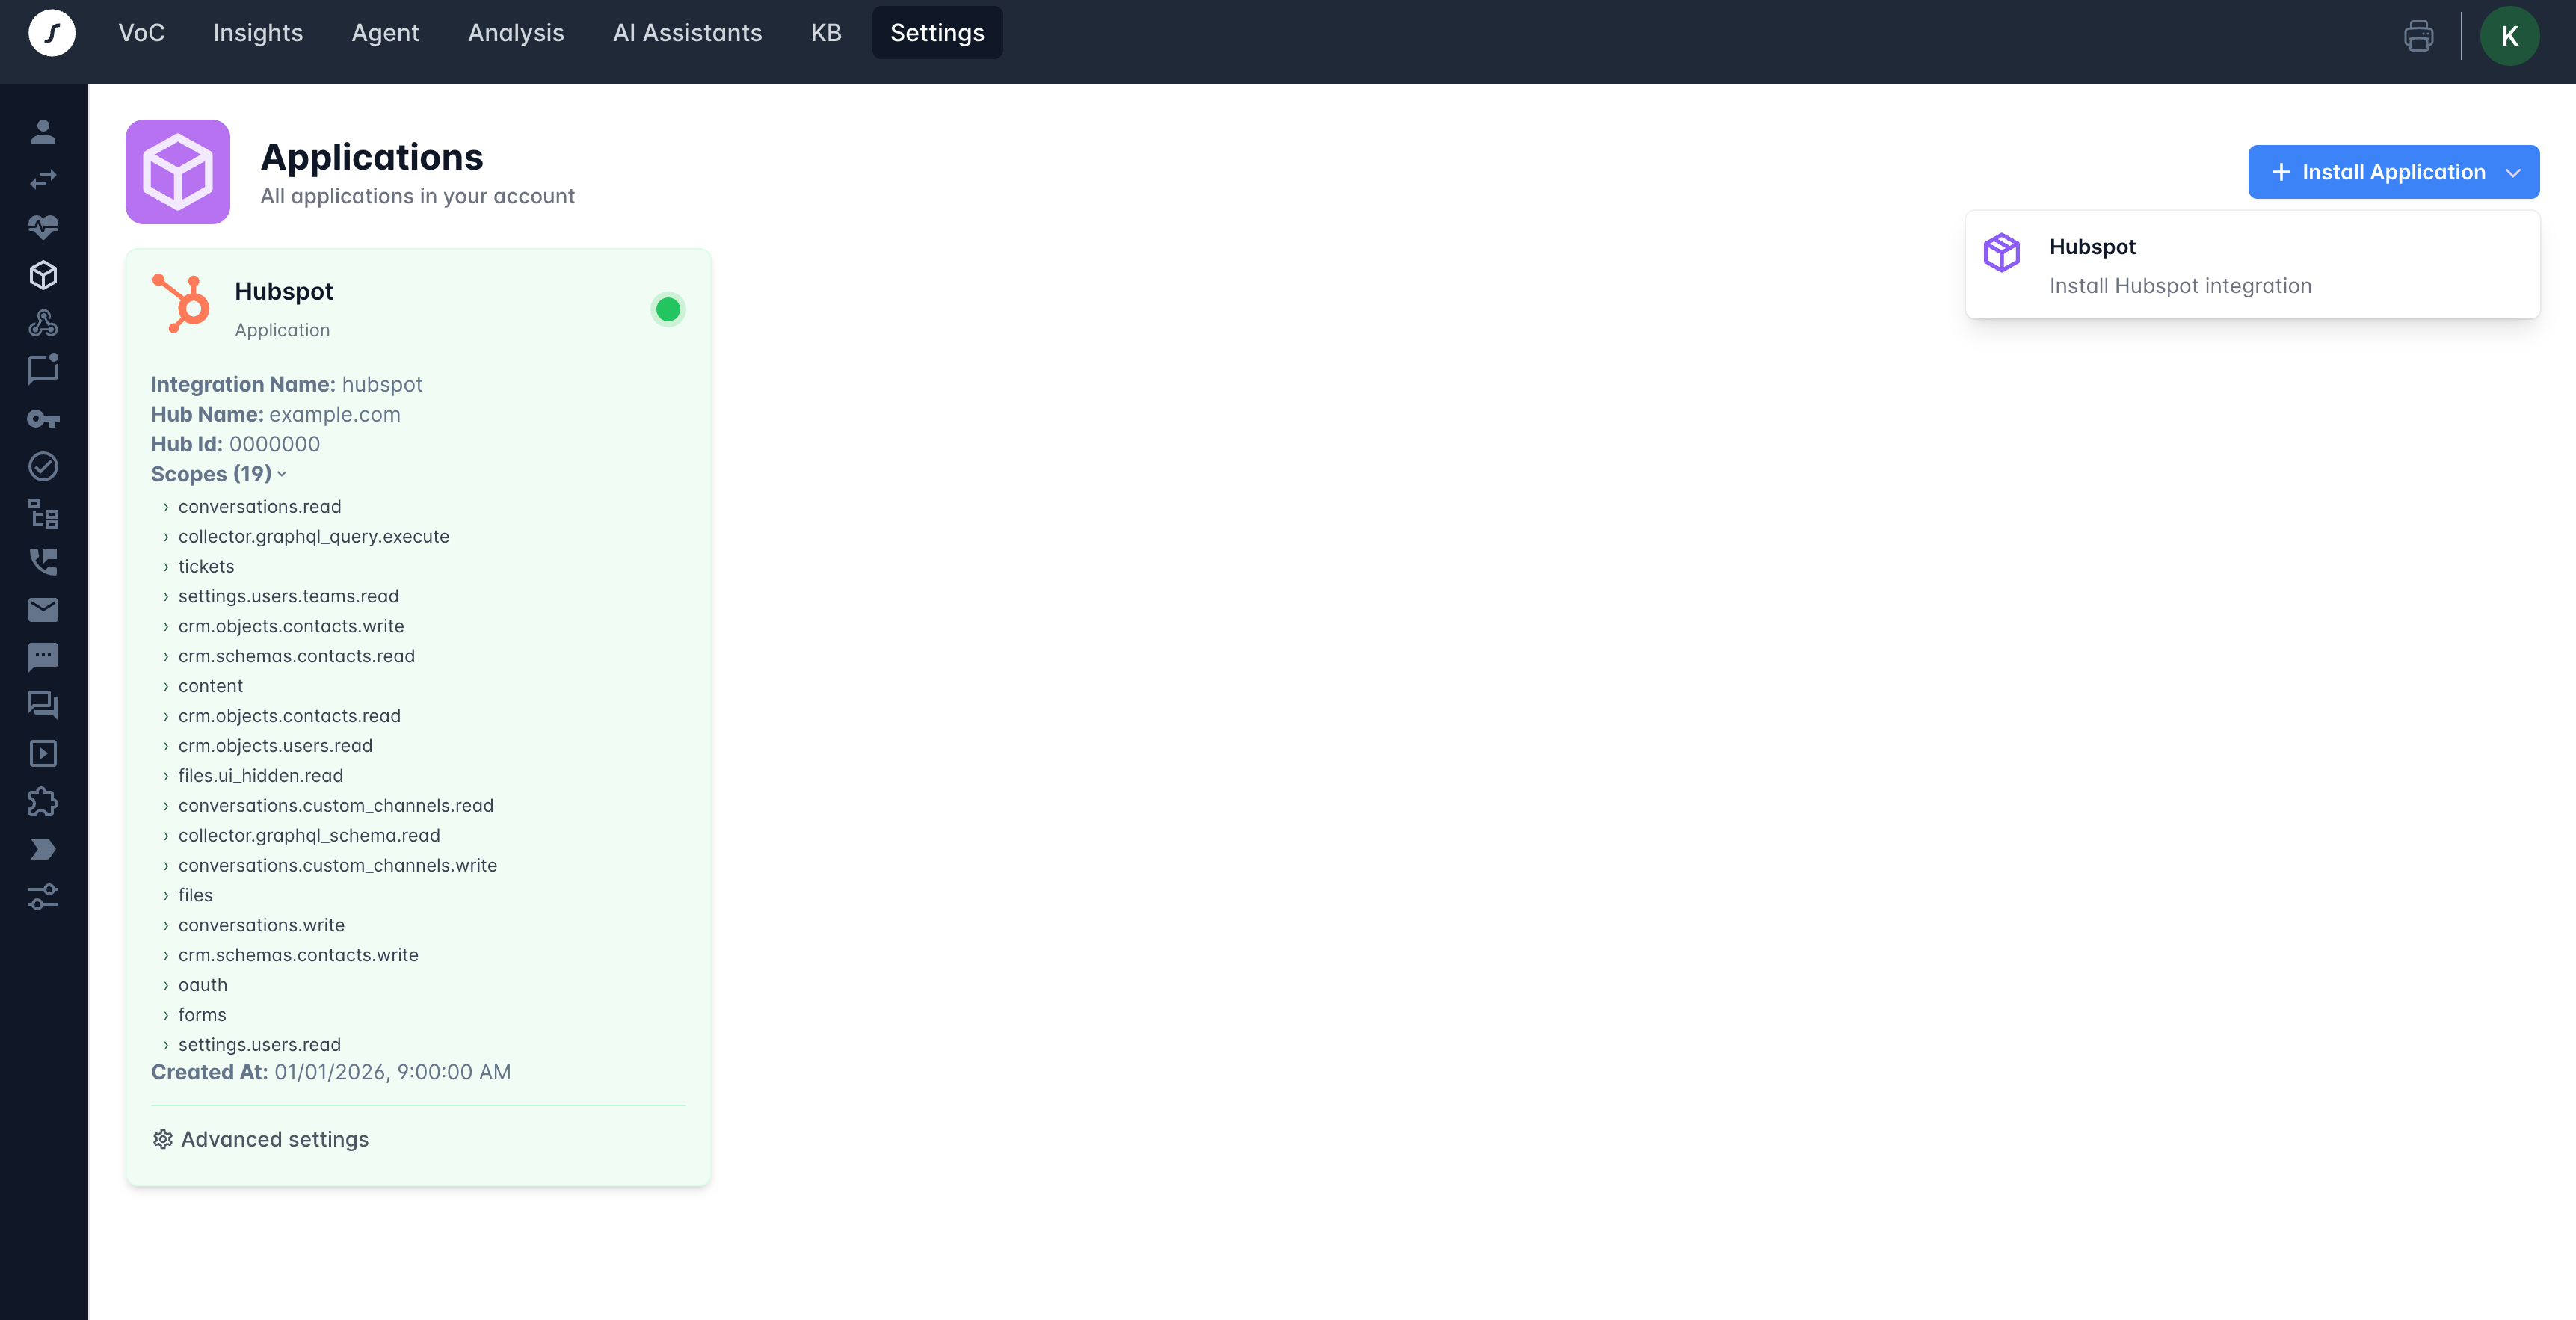Screen dimensions: 2576x1320
Task: Expand the collector.graphql_query.execute scope
Action: (x=306, y=537)
